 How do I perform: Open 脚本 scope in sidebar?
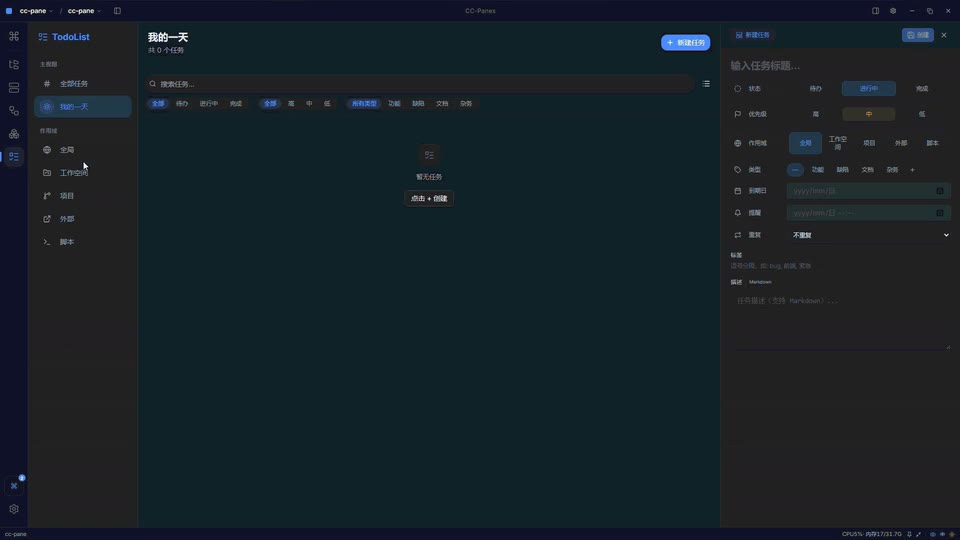click(x=83, y=242)
